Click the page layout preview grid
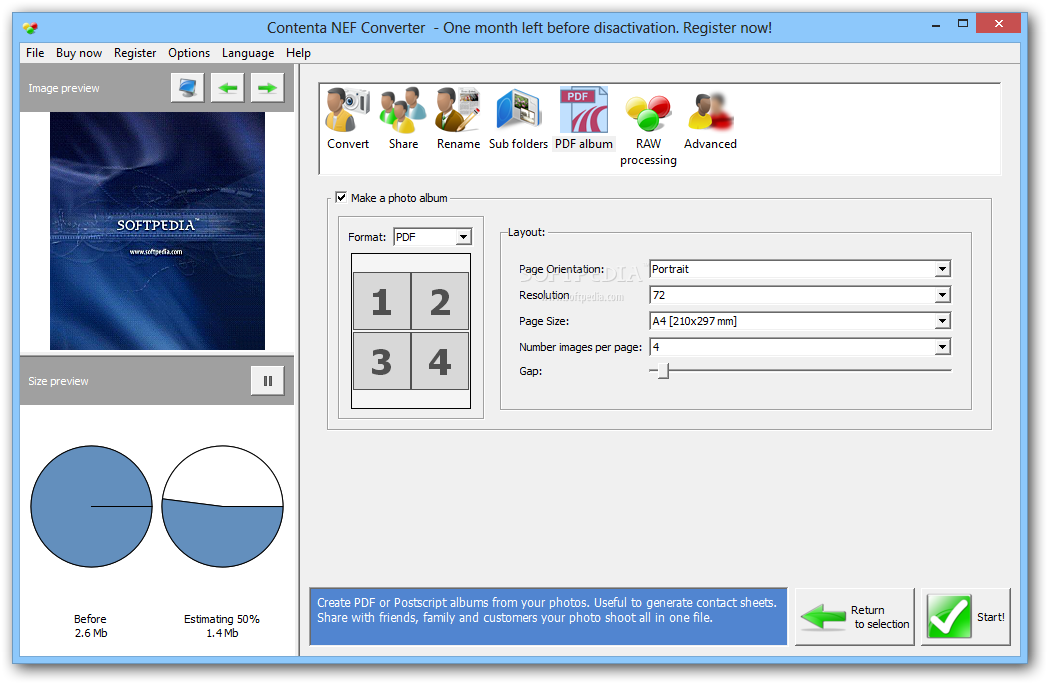 411,330
